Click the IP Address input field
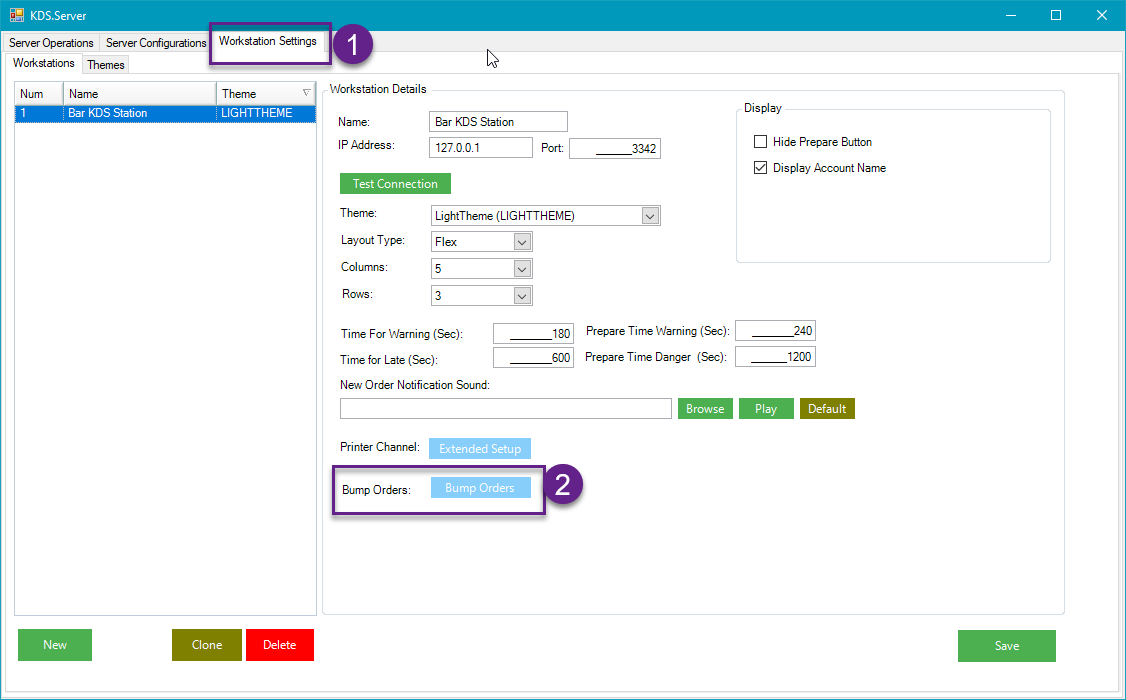The image size is (1126, 700). [x=481, y=148]
